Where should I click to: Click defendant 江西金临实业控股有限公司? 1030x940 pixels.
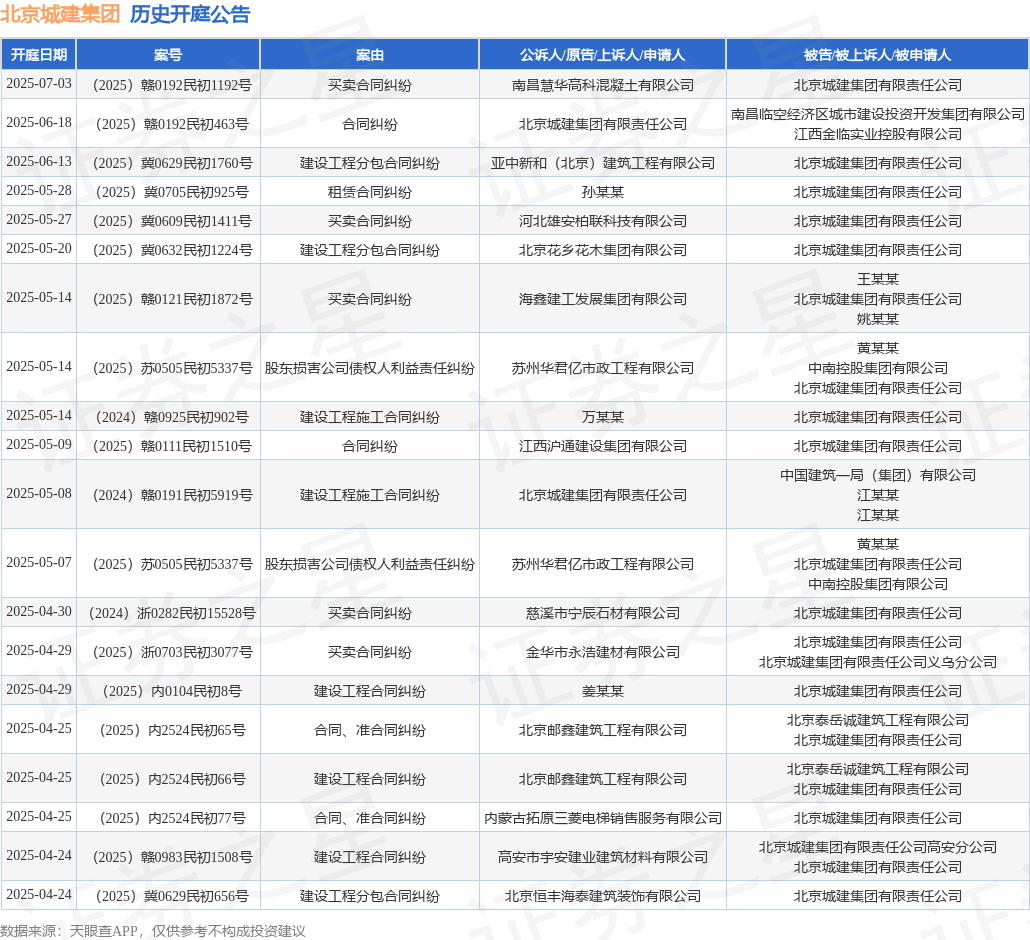878,134
